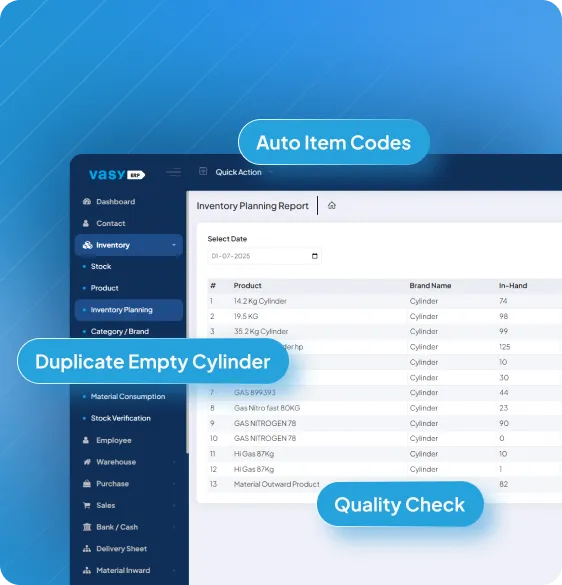Open Contact menu item
This screenshot has width=562, height=585.
[x=111, y=223]
